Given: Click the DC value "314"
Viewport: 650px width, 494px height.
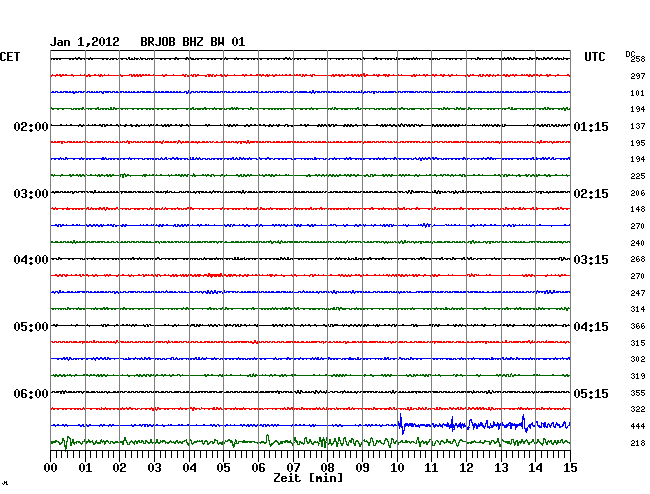Looking at the screenshot, I should coord(638,309).
